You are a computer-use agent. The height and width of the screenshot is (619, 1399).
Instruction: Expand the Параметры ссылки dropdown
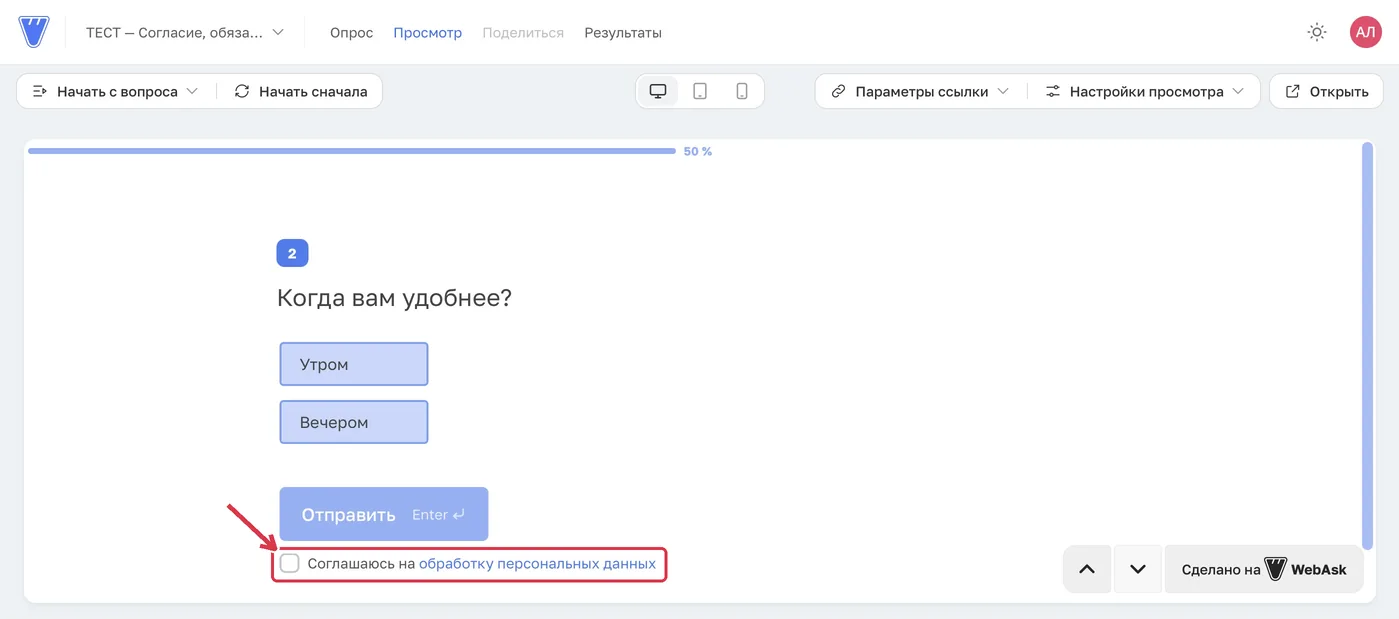point(920,91)
